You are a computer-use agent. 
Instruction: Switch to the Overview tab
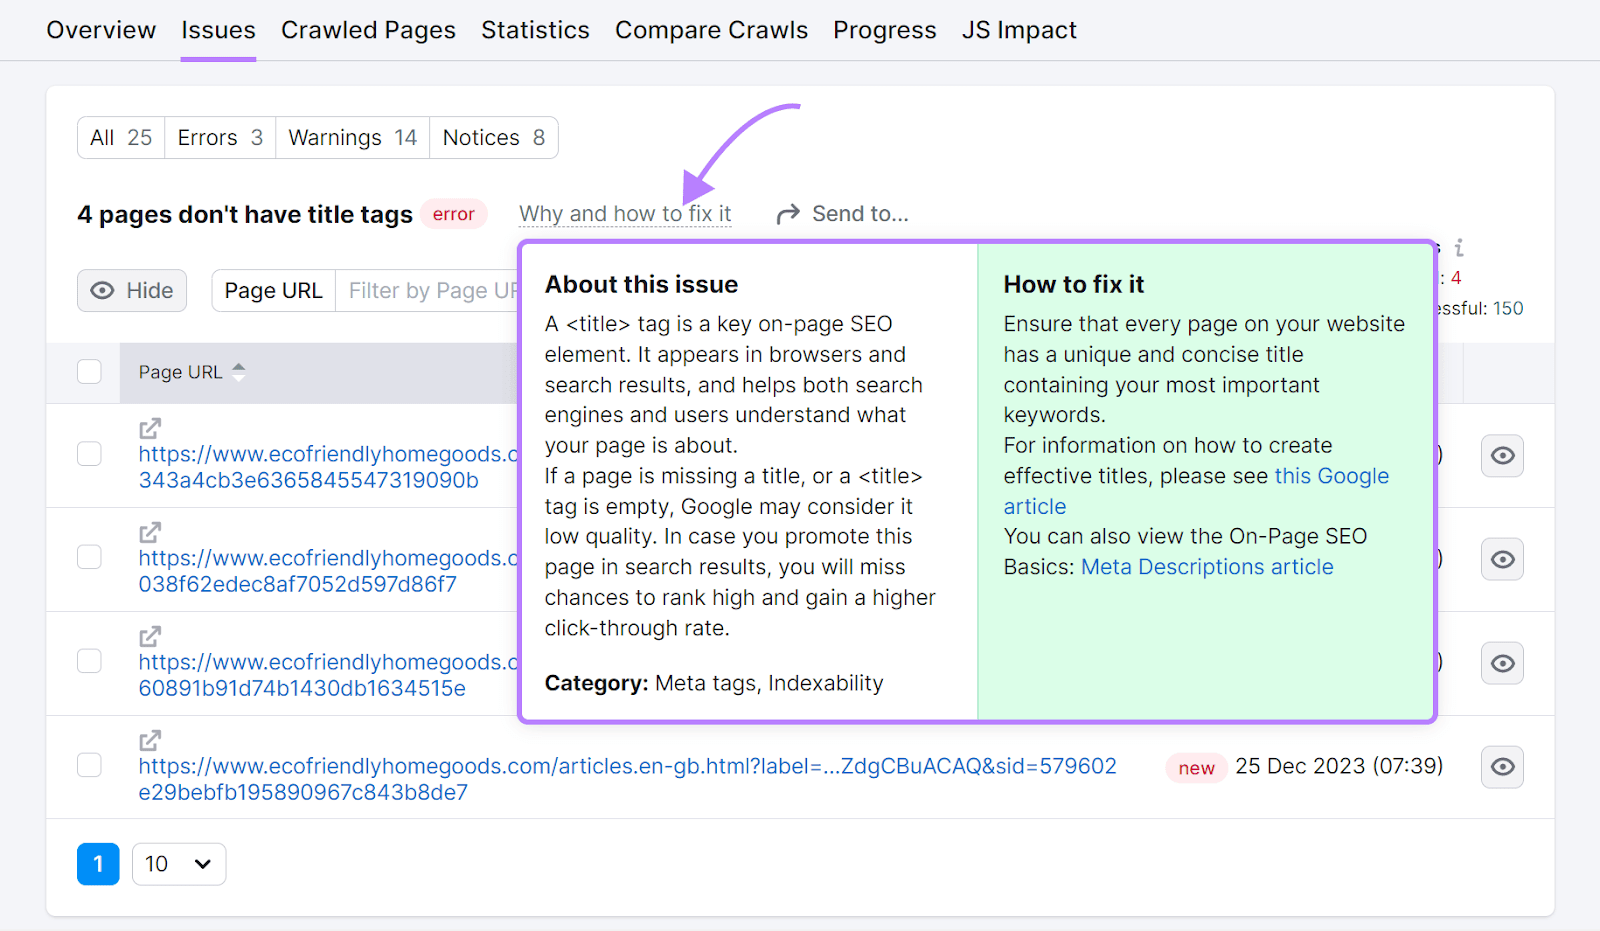[101, 30]
